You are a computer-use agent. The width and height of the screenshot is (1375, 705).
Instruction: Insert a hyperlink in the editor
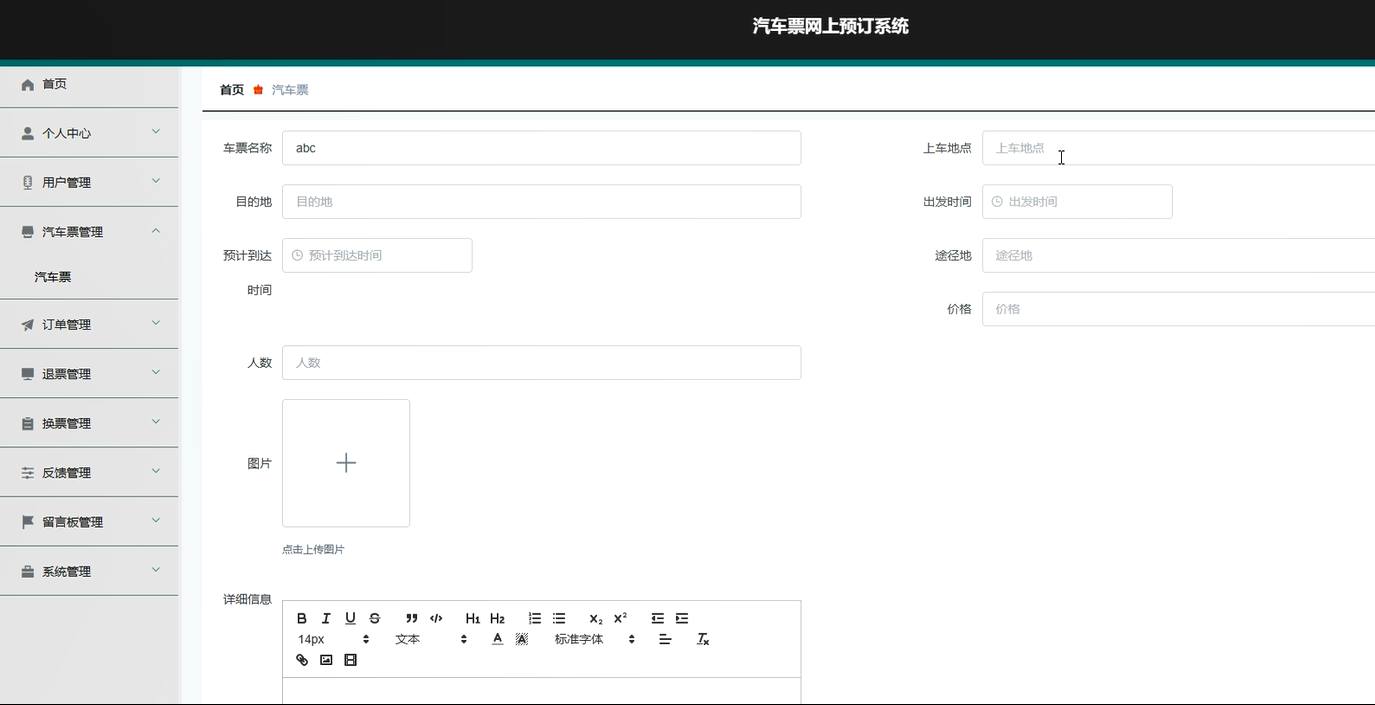[x=302, y=660]
